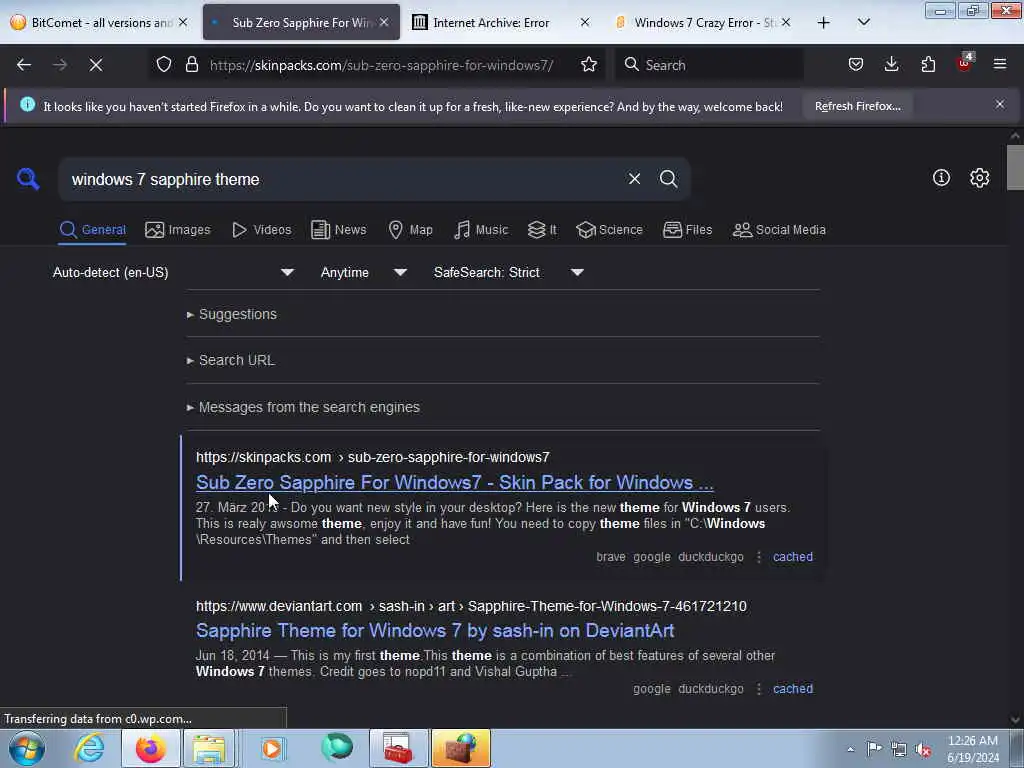Open the Pocket save icon

[x=856, y=65]
